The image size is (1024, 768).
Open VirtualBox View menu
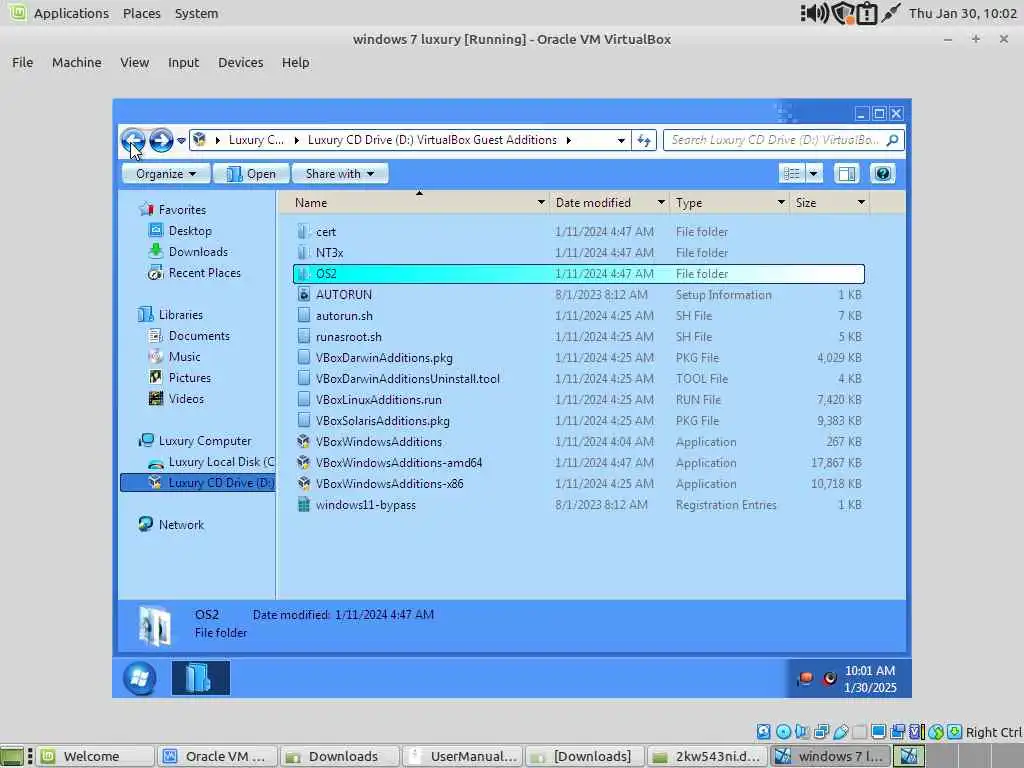pos(135,63)
